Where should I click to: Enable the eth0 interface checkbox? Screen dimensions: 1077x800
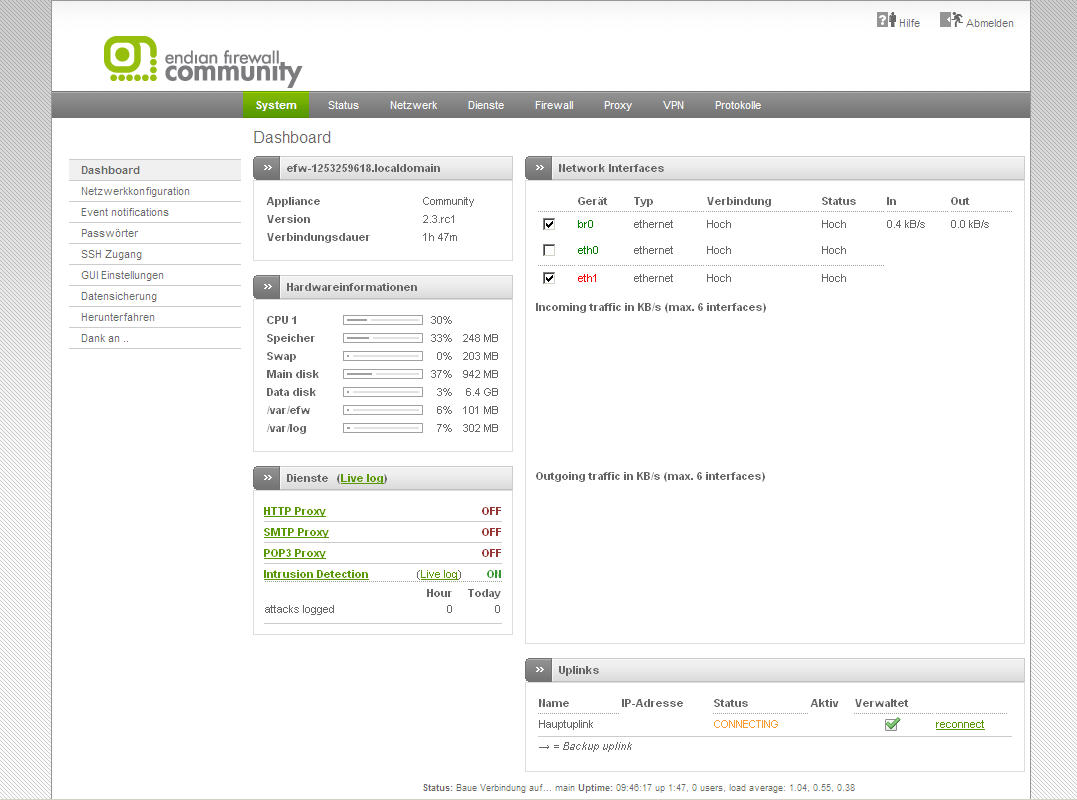coord(549,250)
